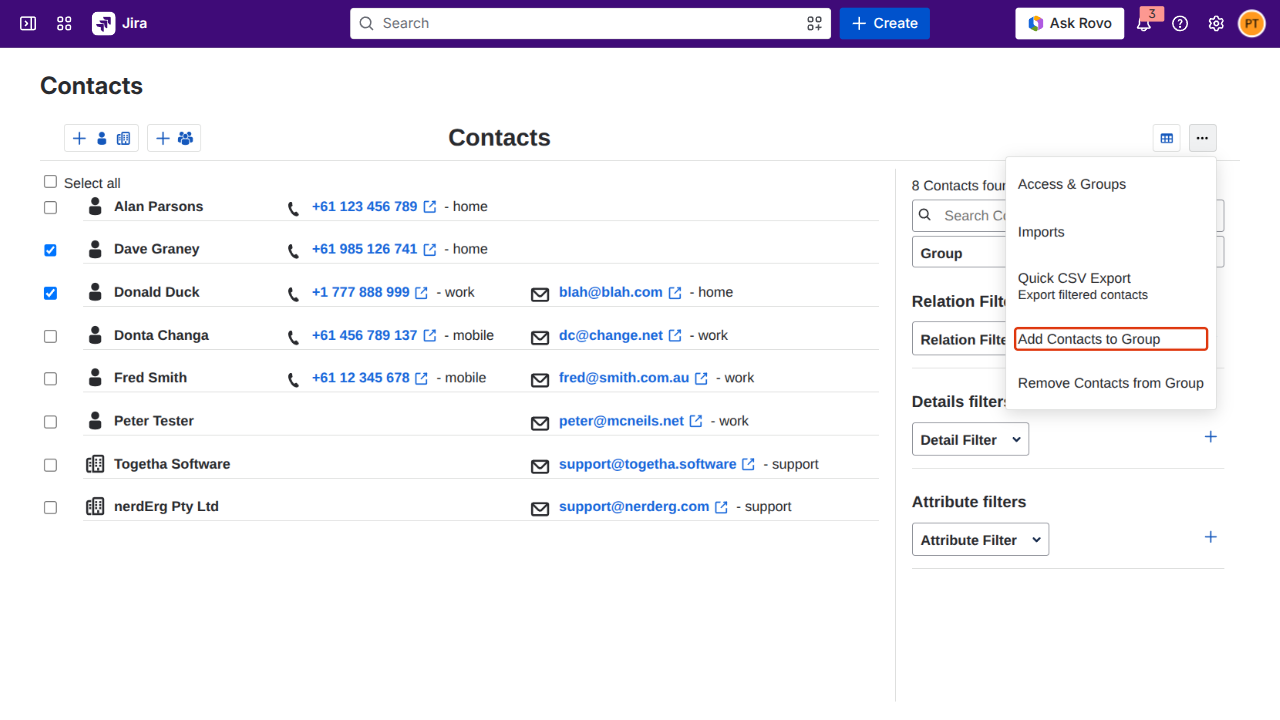Choose Remove Contacts from Group
This screenshot has height=720, width=1280.
[1111, 383]
